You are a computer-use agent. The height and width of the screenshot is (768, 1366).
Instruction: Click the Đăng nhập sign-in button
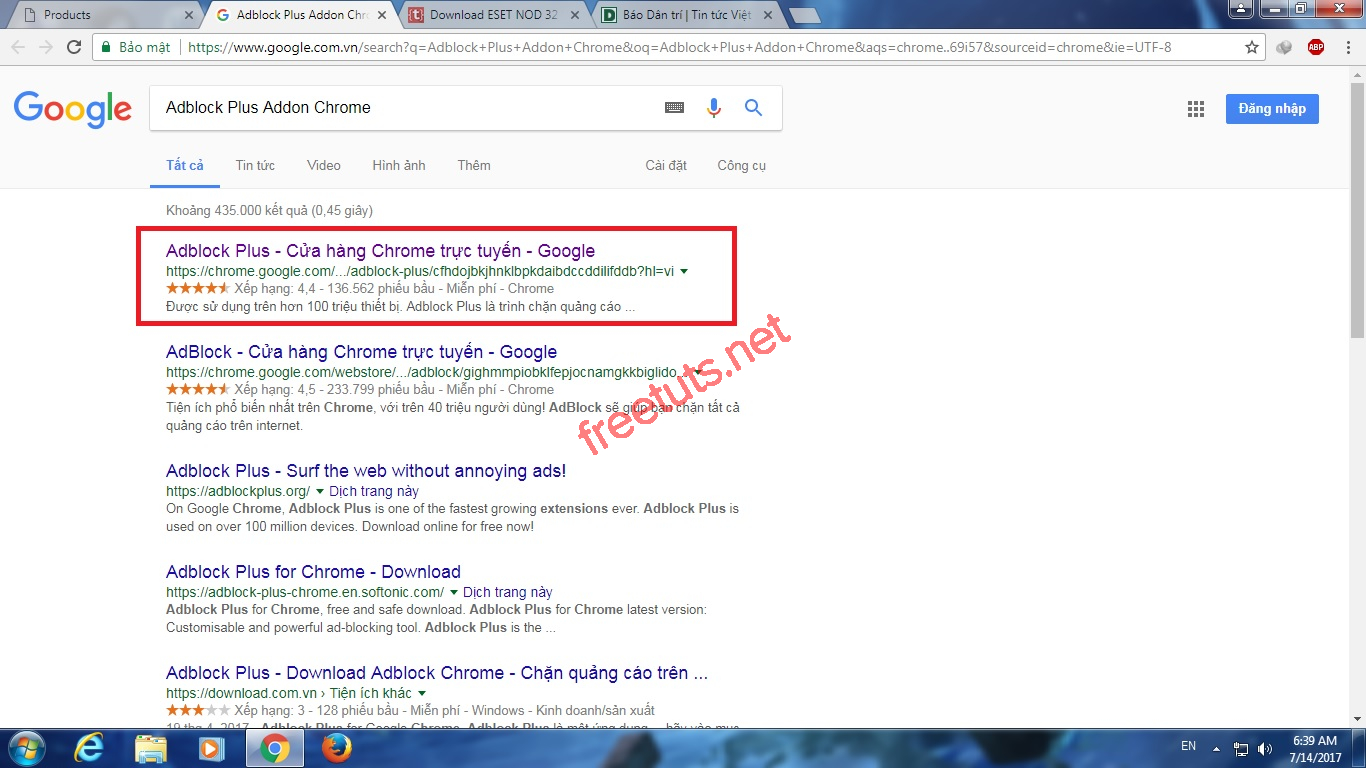pyautogui.click(x=1272, y=109)
